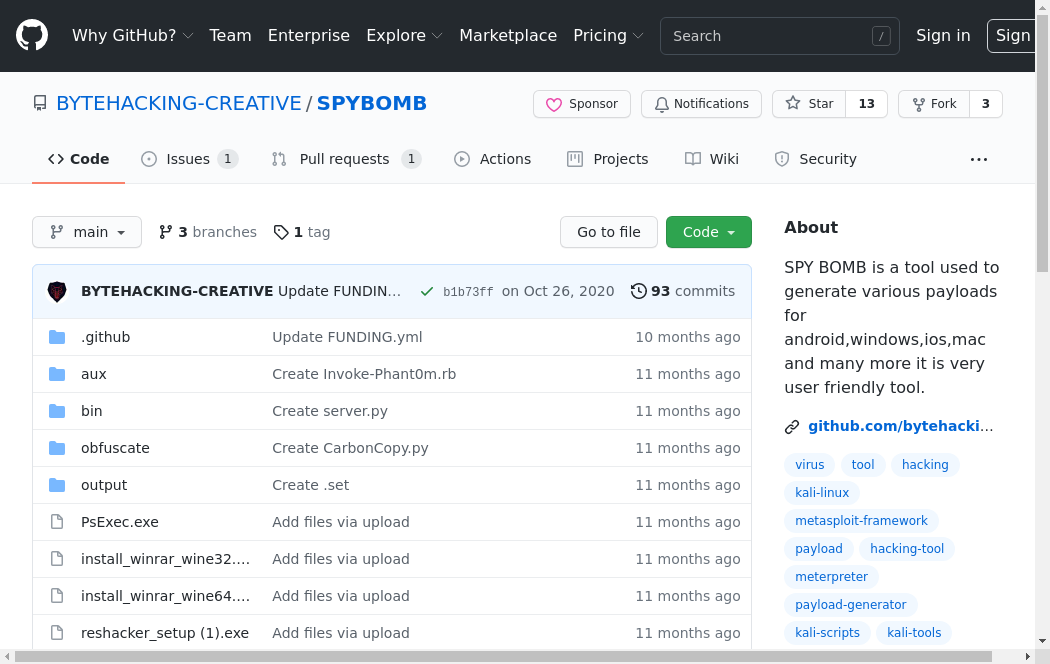Image resolution: width=1050 pixels, height=664 pixels.
Task: Open the metasploit-framework topic tag
Action: (861, 521)
